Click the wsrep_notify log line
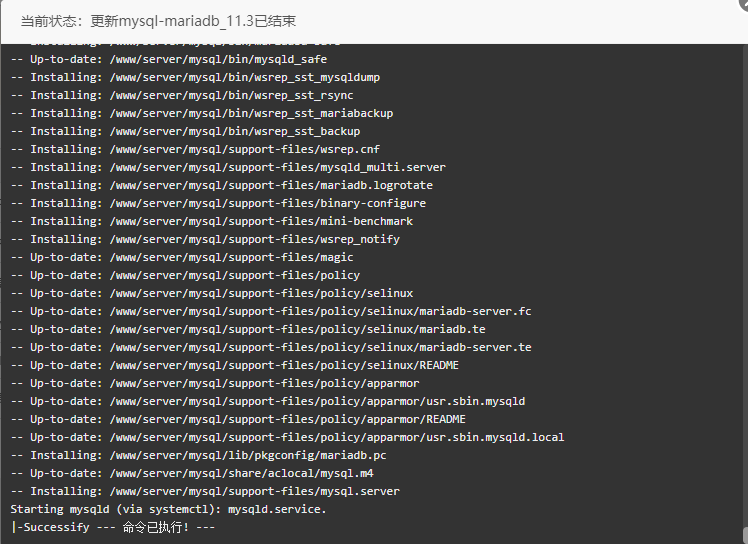Screen dimensions: 748x544 pyautogui.click(x=205, y=239)
